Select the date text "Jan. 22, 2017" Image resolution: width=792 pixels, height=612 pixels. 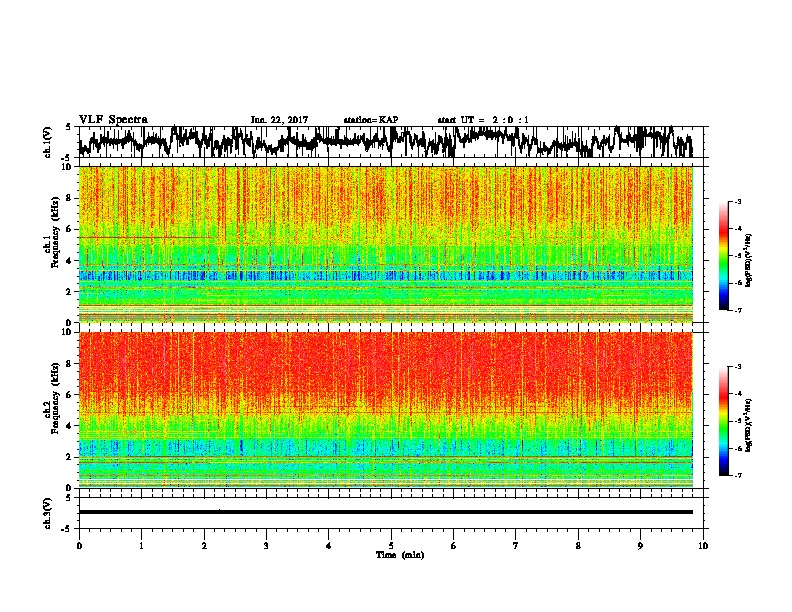click(279, 120)
